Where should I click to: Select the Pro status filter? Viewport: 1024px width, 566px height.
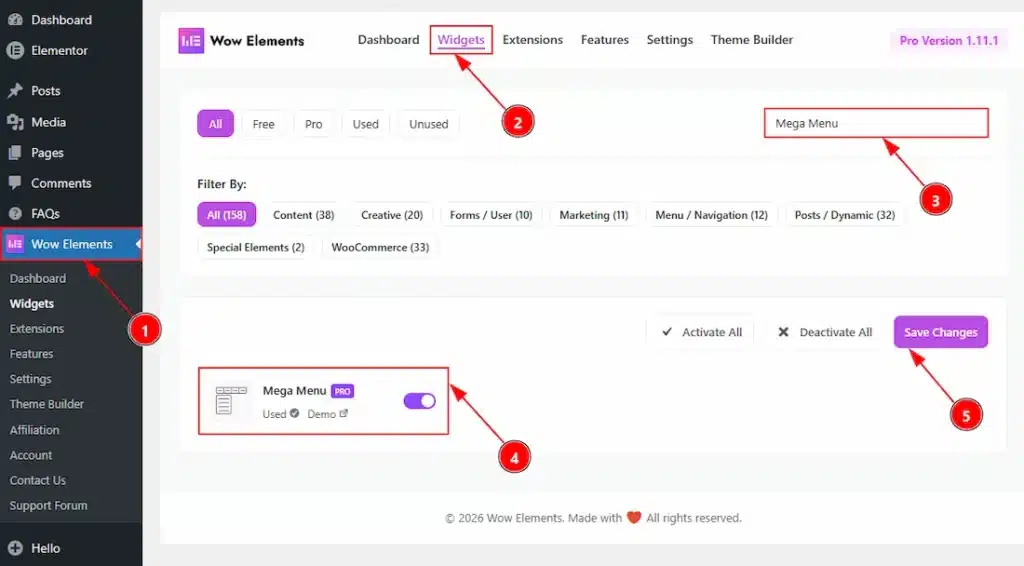pyautogui.click(x=313, y=124)
